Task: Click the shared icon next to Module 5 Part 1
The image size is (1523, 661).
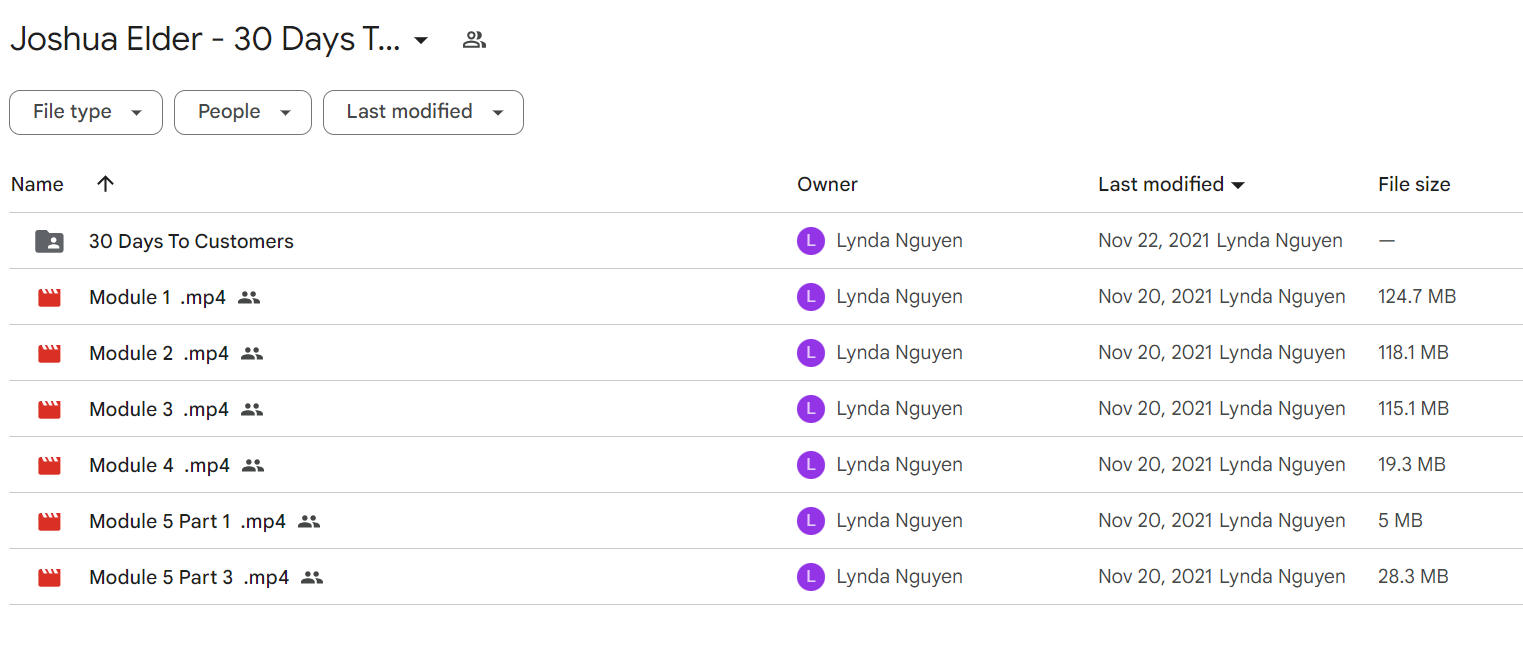Action: click(x=309, y=521)
